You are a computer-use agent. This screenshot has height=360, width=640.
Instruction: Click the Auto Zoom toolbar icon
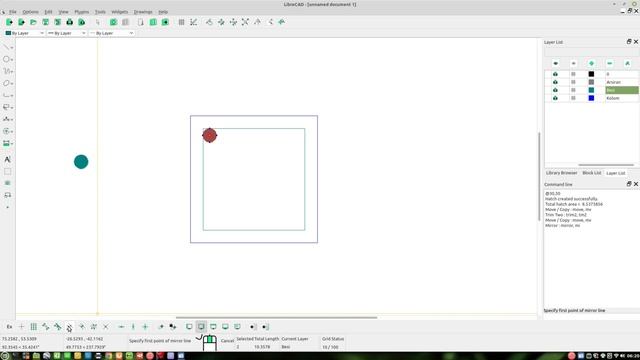pyautogui.click(x=245, y=22)
